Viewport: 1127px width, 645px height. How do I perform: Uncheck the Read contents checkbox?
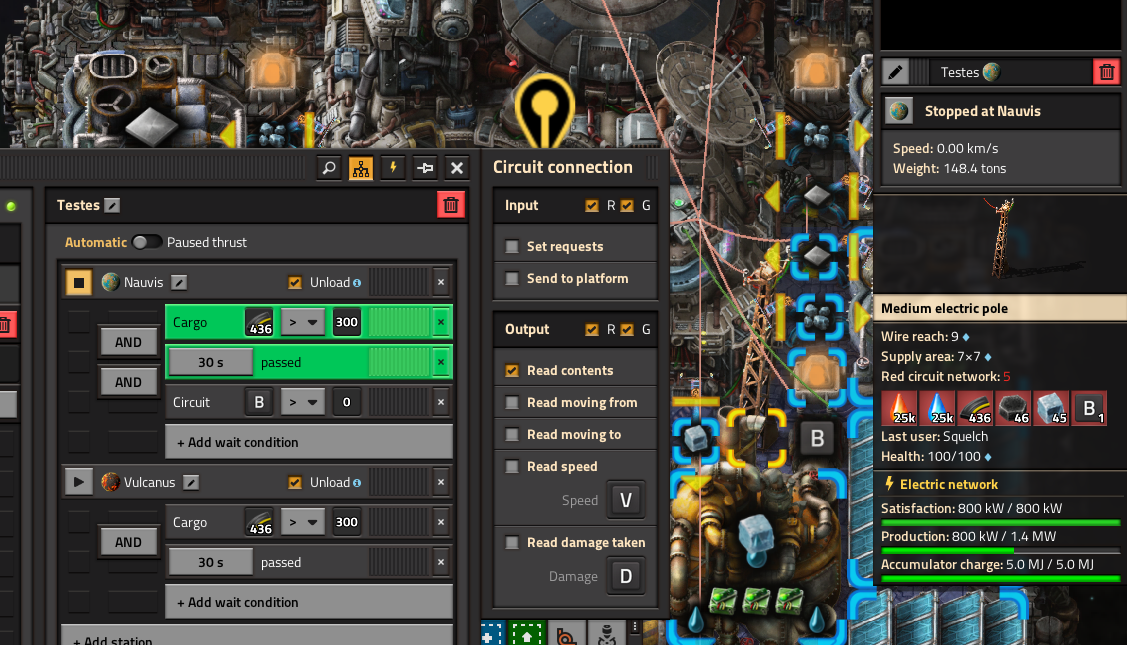pos(512,371)
